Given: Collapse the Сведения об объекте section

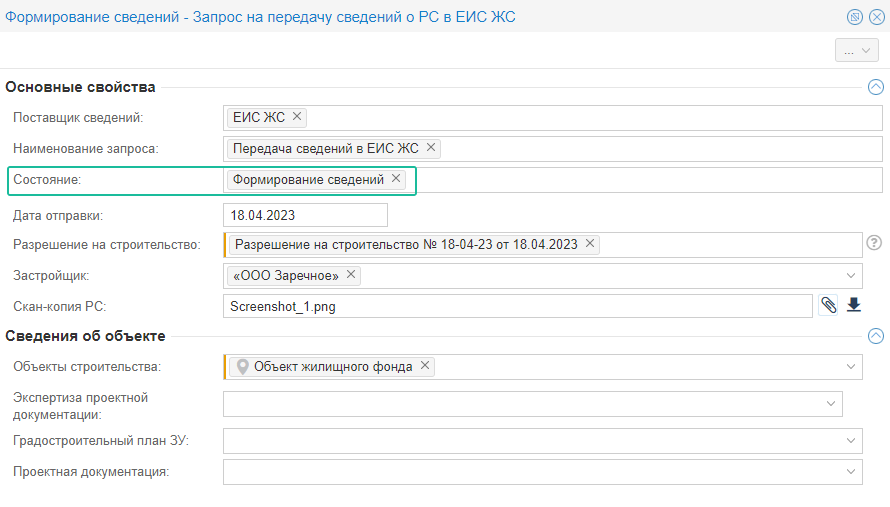Looking at the screenshot, I should [876, 336].
